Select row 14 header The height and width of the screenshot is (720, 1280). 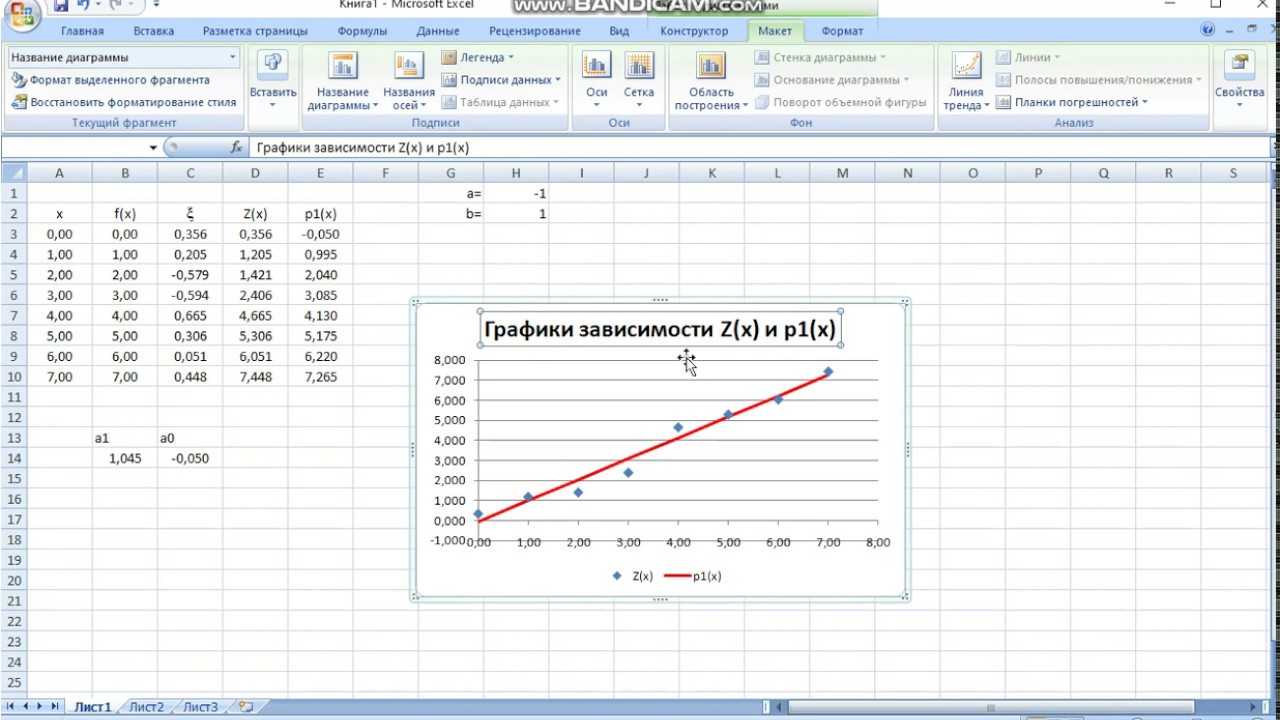coord(13,458)
